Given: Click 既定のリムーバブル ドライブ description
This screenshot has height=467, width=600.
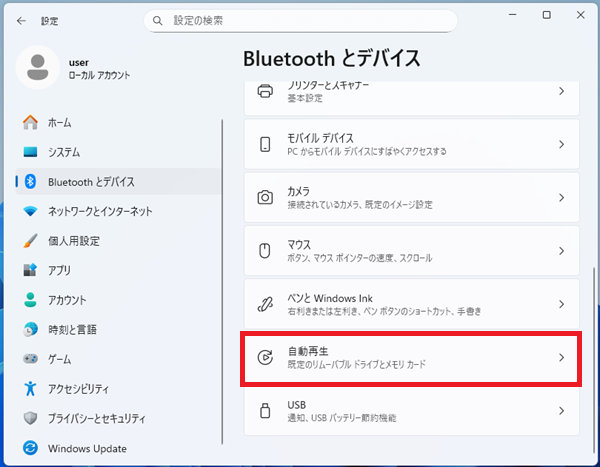Looking at the screenshot, I should pyautogui.click(x=356, y=364).
